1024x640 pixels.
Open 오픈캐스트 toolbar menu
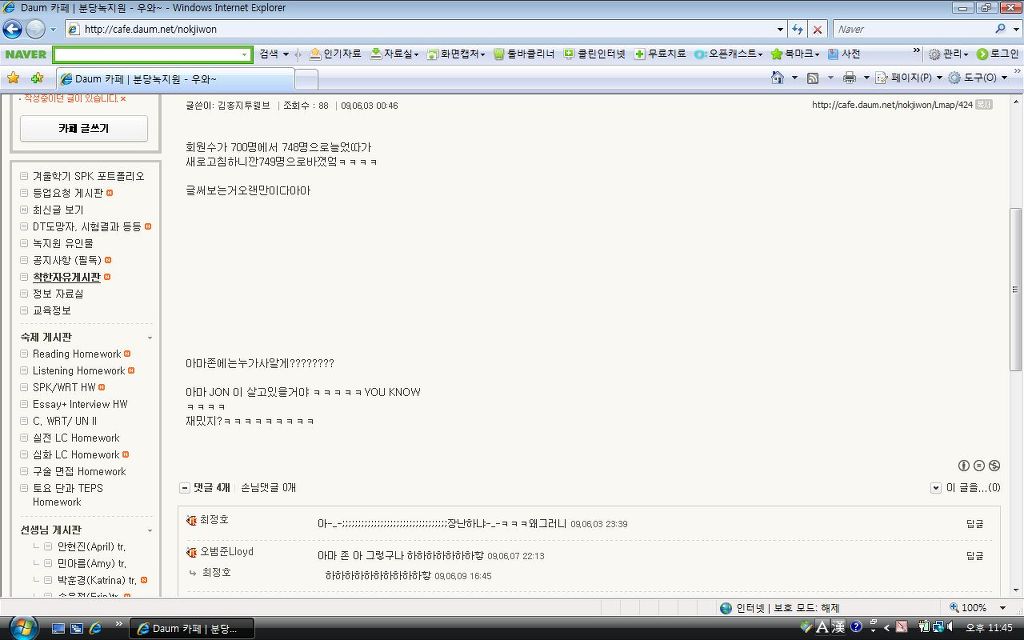click(728, 54)
